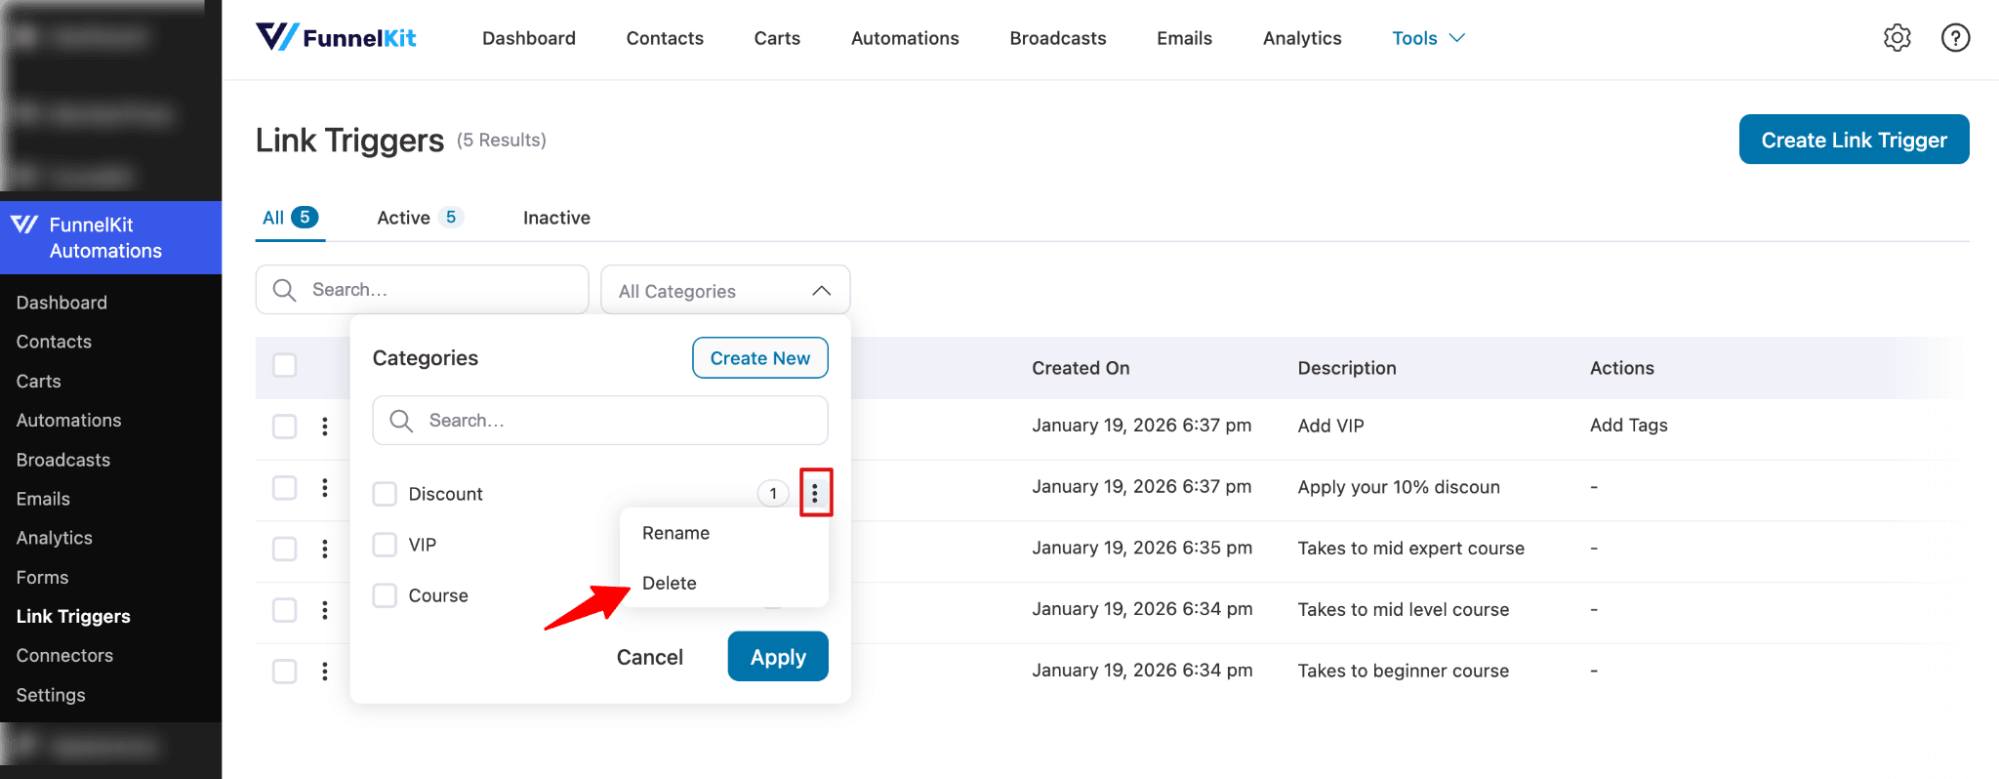The height and width of the screenshot is (779, 1999).
Task: Switch to the Inactive tab
Action: 556,218
